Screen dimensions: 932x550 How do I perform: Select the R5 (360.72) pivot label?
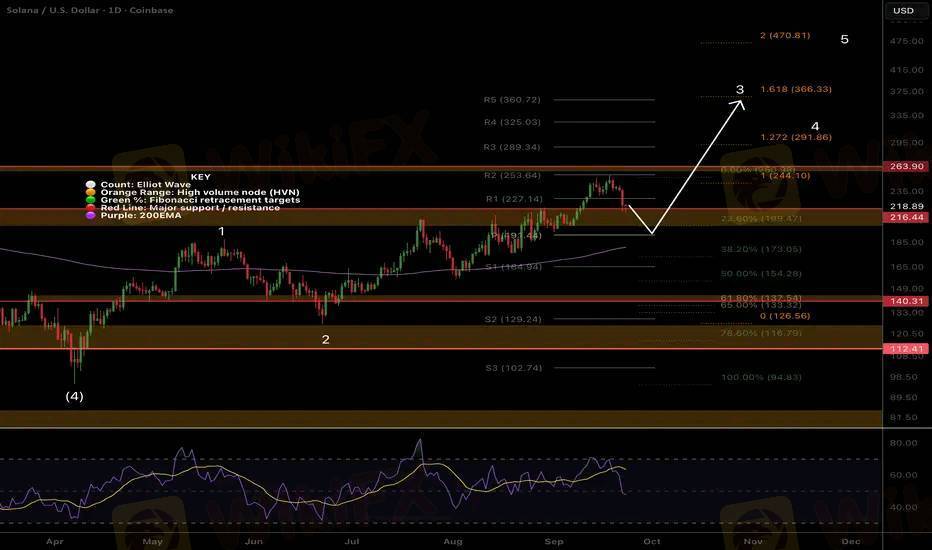click(x=512, y=100)
